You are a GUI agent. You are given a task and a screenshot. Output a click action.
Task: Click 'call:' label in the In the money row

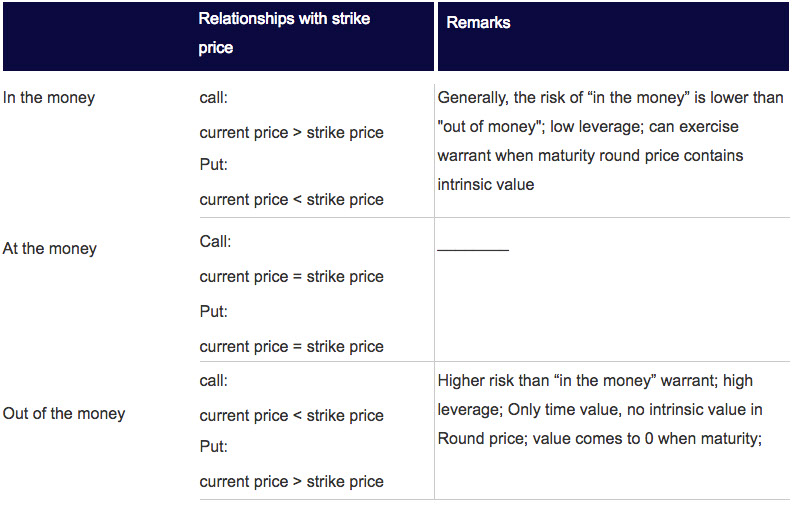(x=213, y=98)
